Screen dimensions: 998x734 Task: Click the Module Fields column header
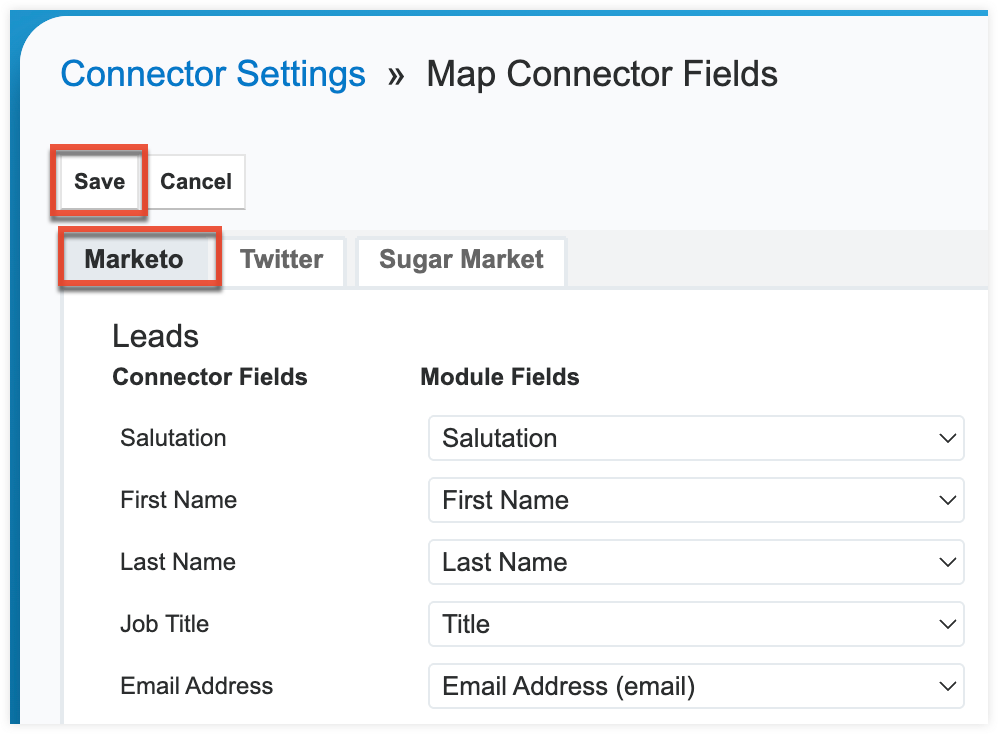(500, 377)
